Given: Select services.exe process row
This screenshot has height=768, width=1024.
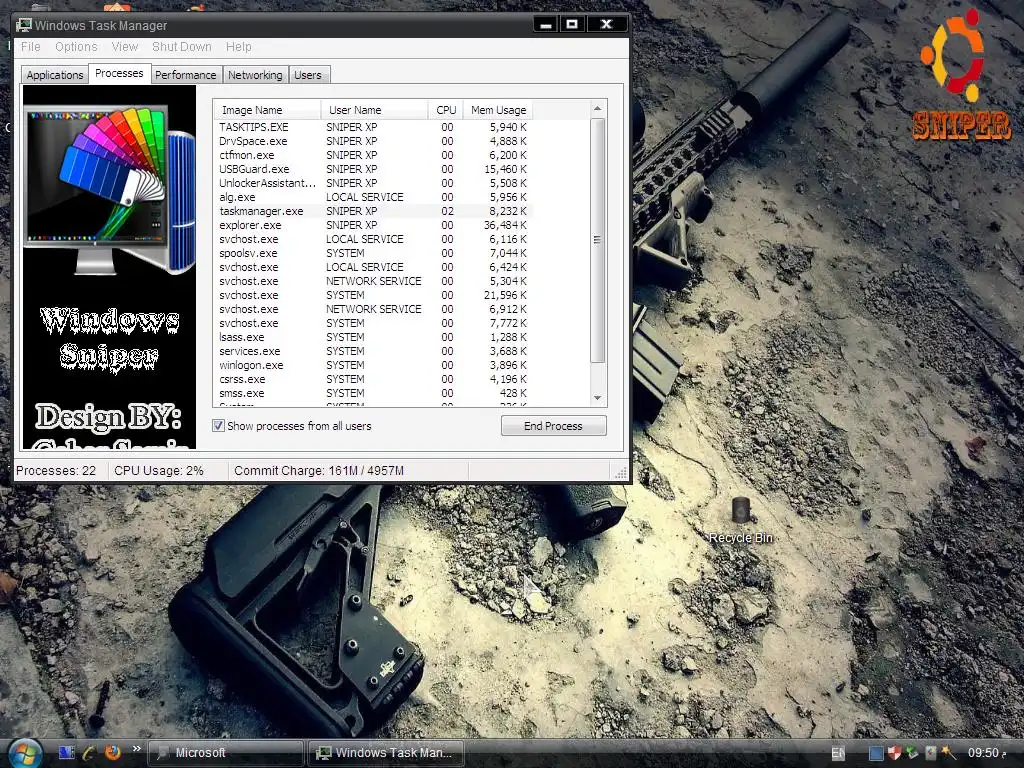Looking at the screenshot, I should 373,351.
